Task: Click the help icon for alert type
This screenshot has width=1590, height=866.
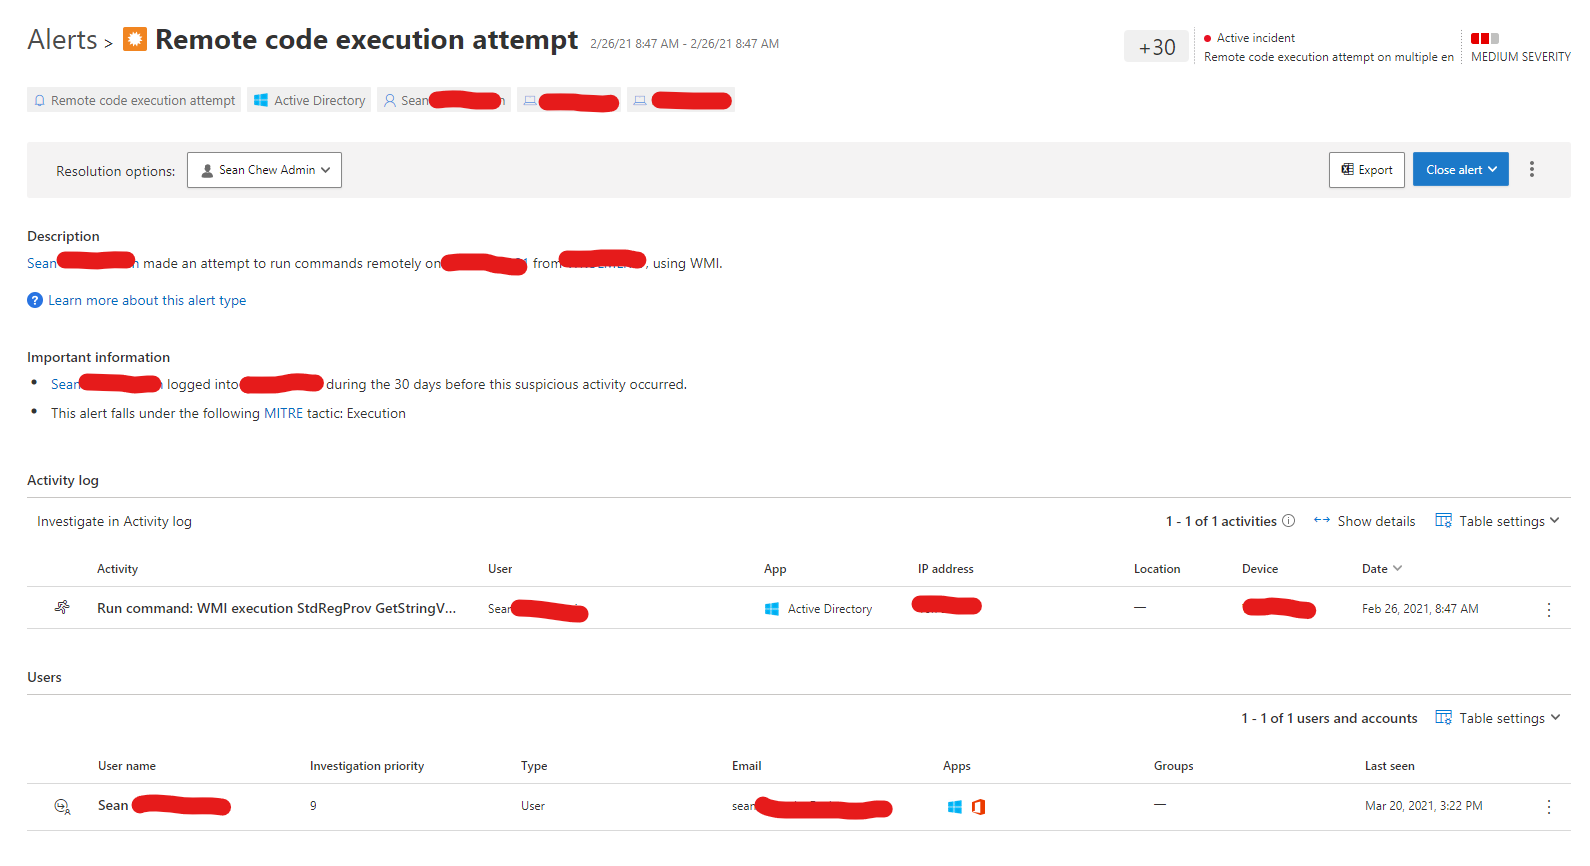Action: (35, 300)
